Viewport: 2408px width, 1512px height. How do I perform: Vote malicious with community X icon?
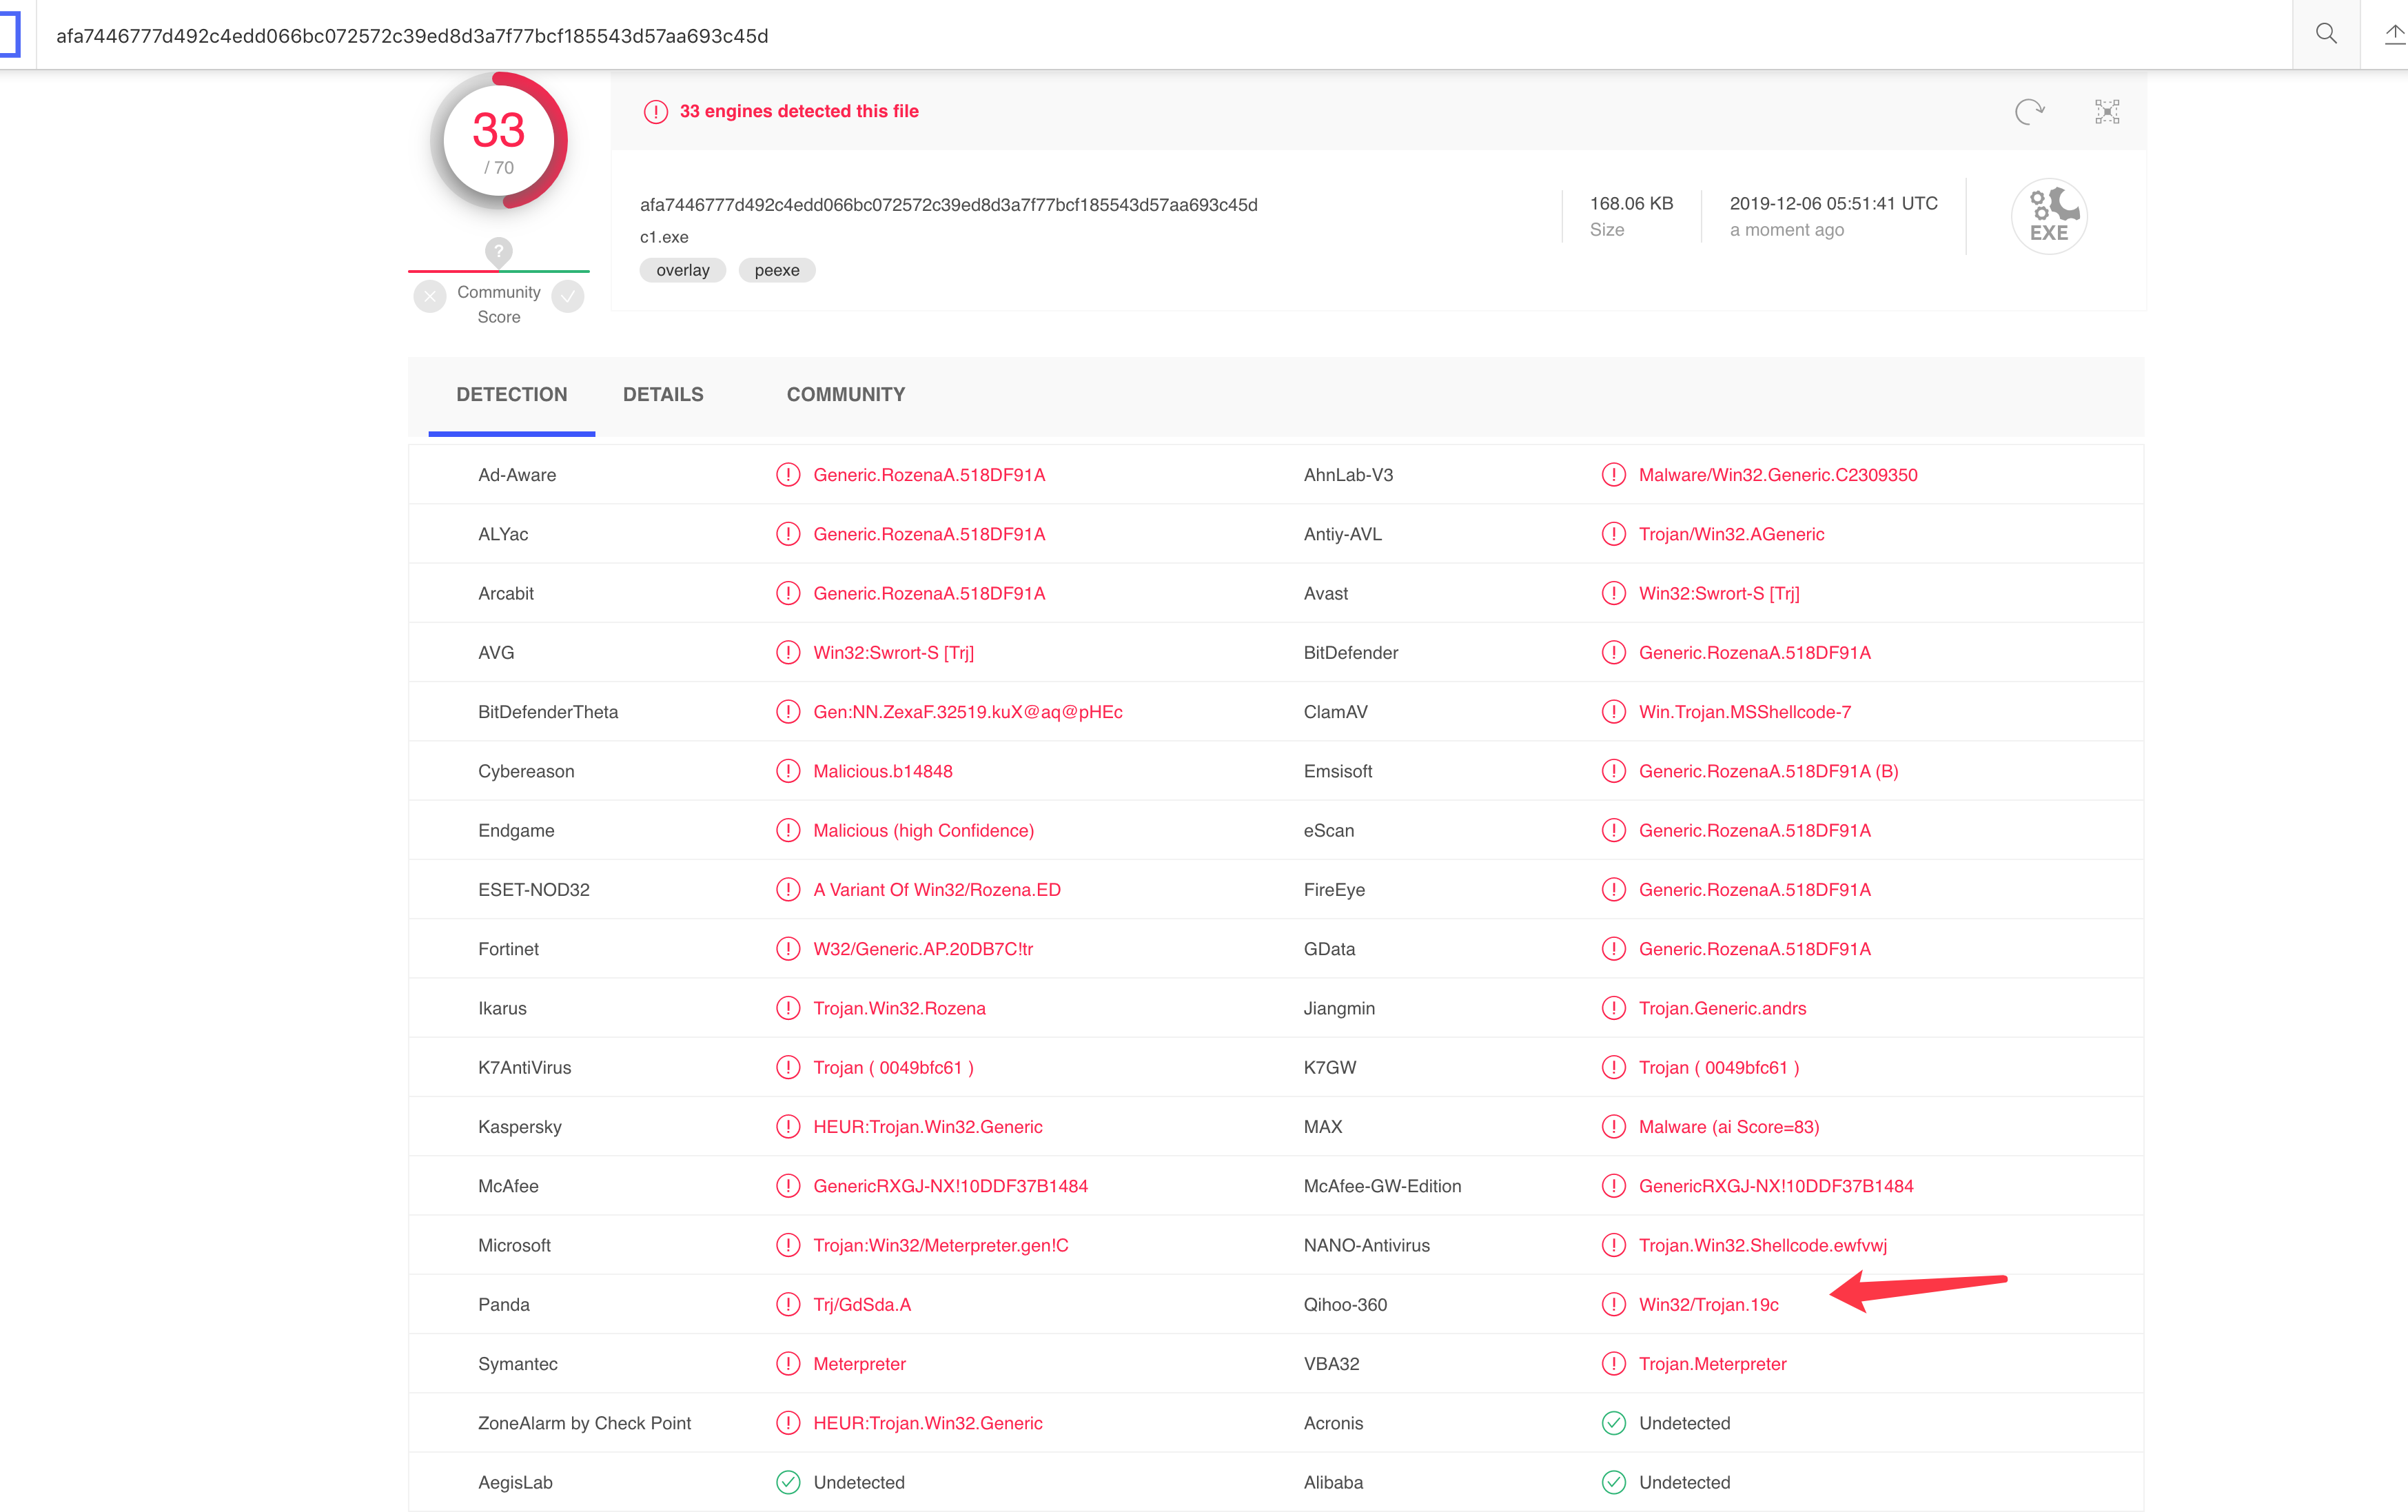point(430,296)
